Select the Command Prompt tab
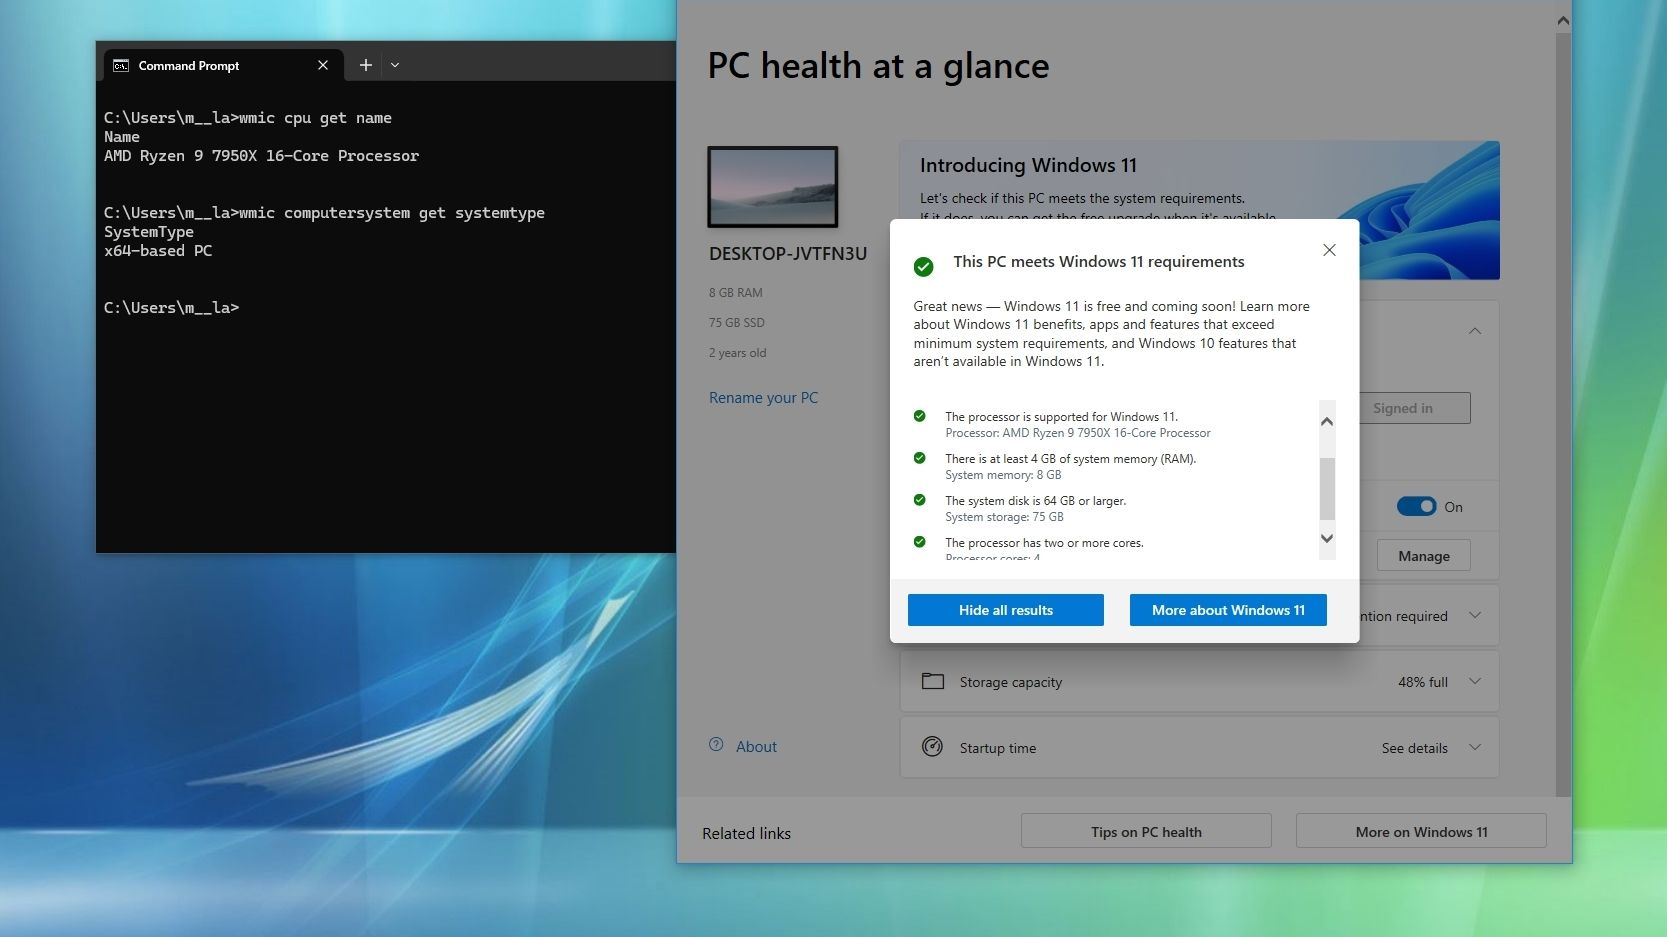 pyautogui.click(x=224, y=65)
